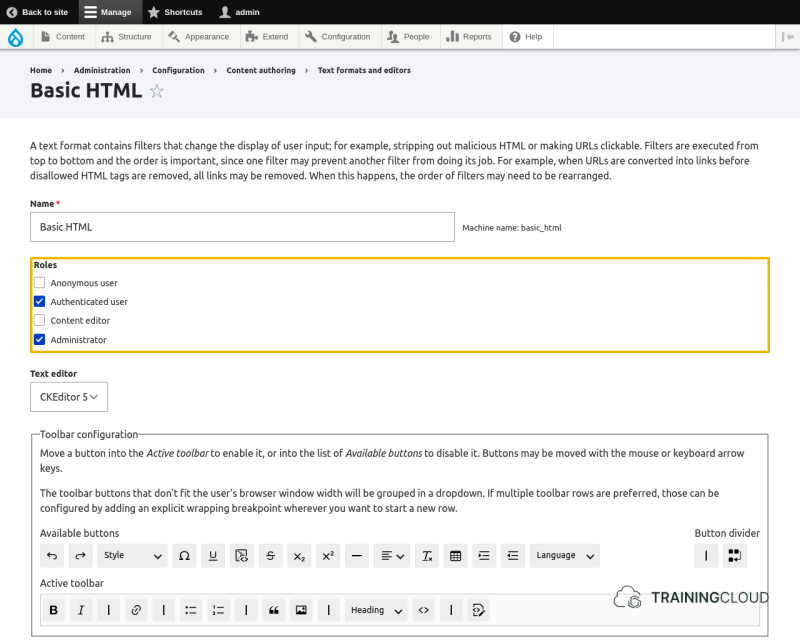Select the Remove Format button
Image resolution: width=800 pixels, height=640 pixels.
(x=427, y=555)
